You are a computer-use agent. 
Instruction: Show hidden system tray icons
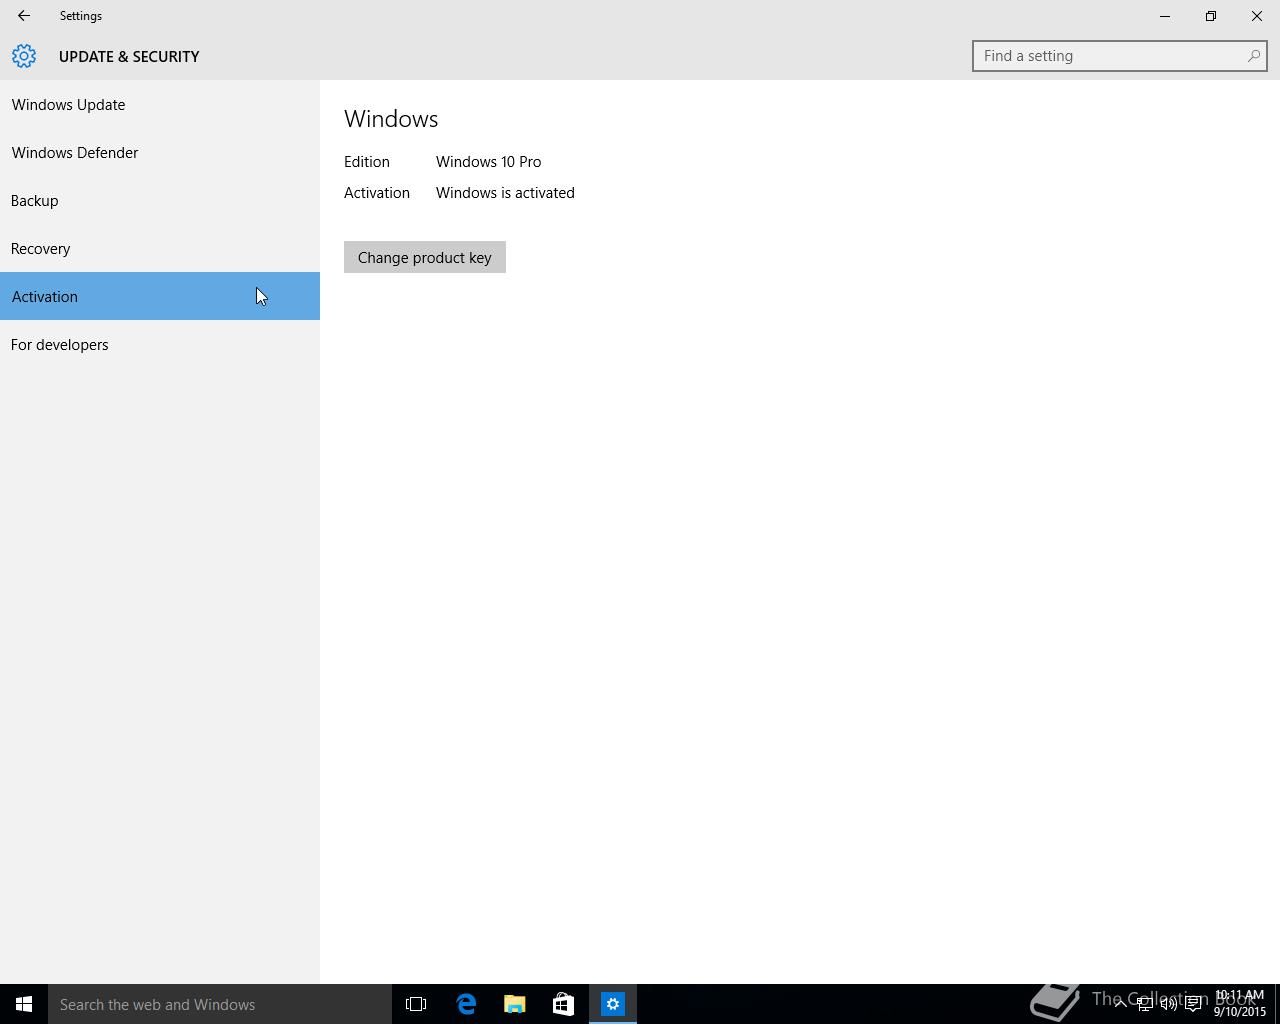[x=1120, y=1004]
